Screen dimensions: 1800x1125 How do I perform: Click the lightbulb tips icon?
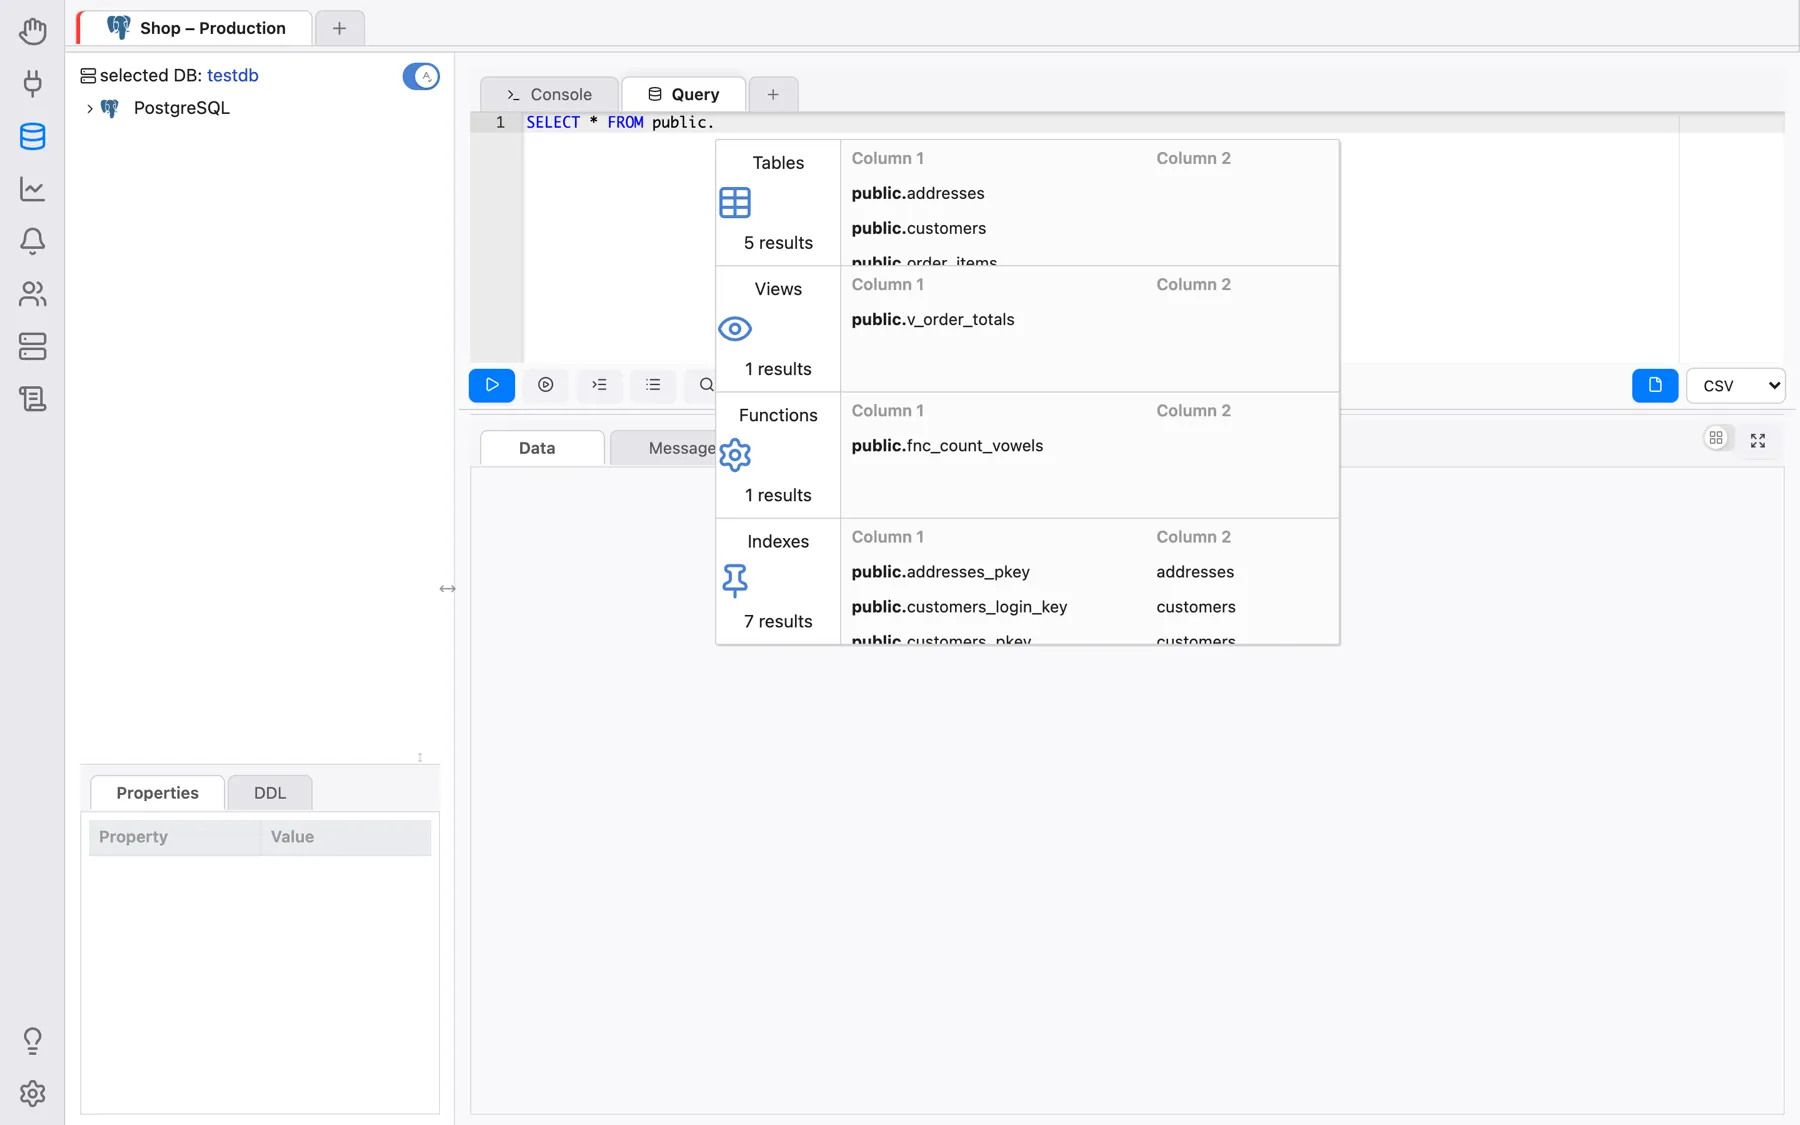(x=32, y=1041)
